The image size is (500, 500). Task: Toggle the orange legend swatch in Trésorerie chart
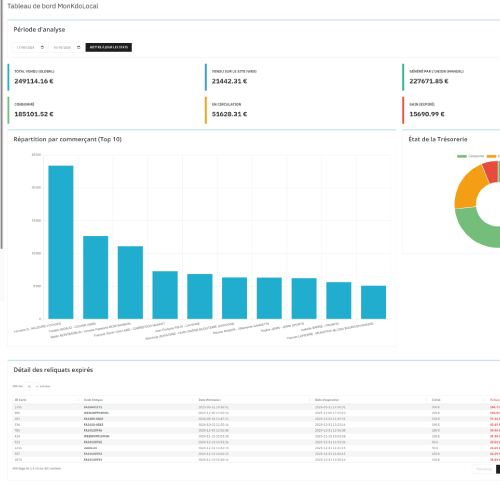click(491, 156)
